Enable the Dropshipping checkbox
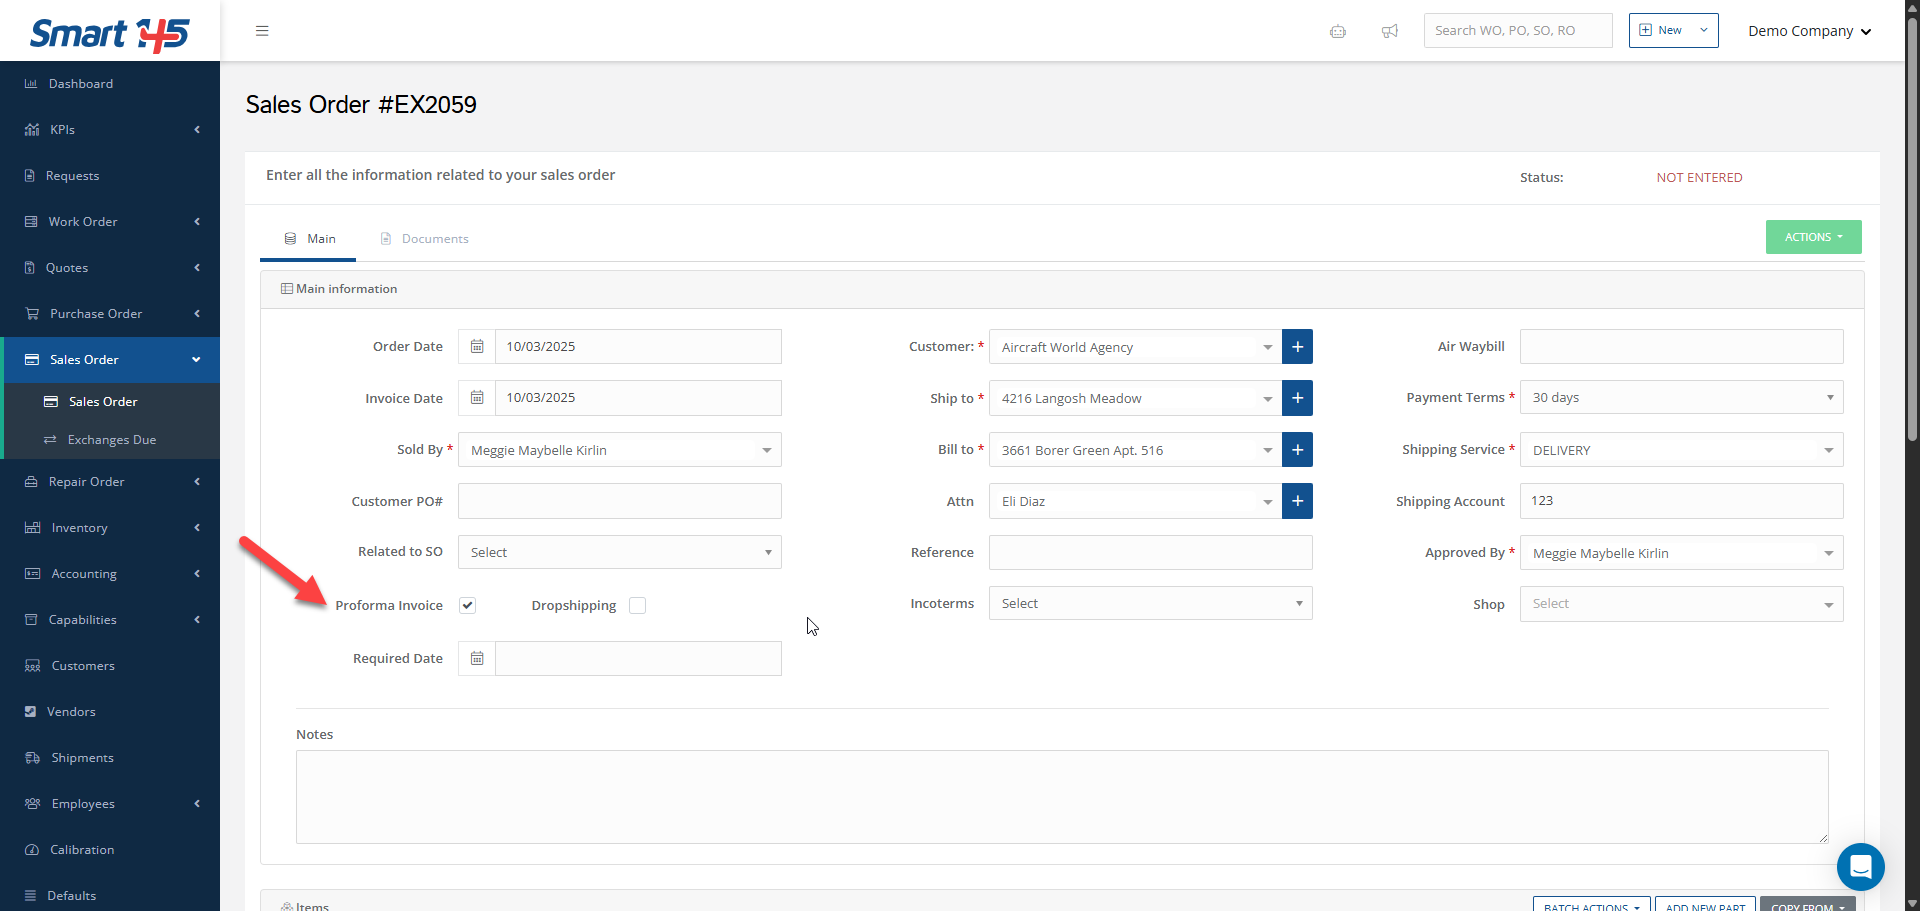Screen dimensions: 1920x911 pos(638,606)
